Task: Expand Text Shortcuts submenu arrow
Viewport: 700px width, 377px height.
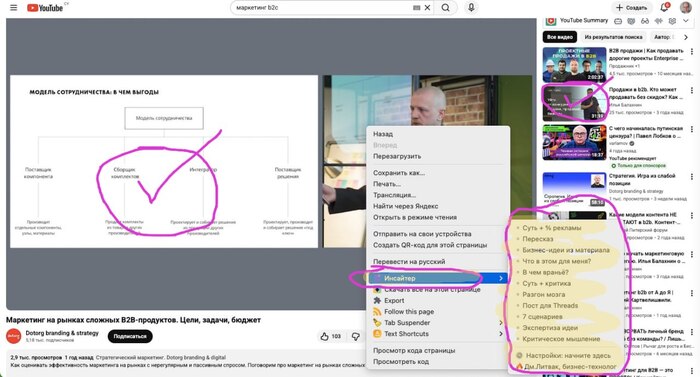Action: 501,334
